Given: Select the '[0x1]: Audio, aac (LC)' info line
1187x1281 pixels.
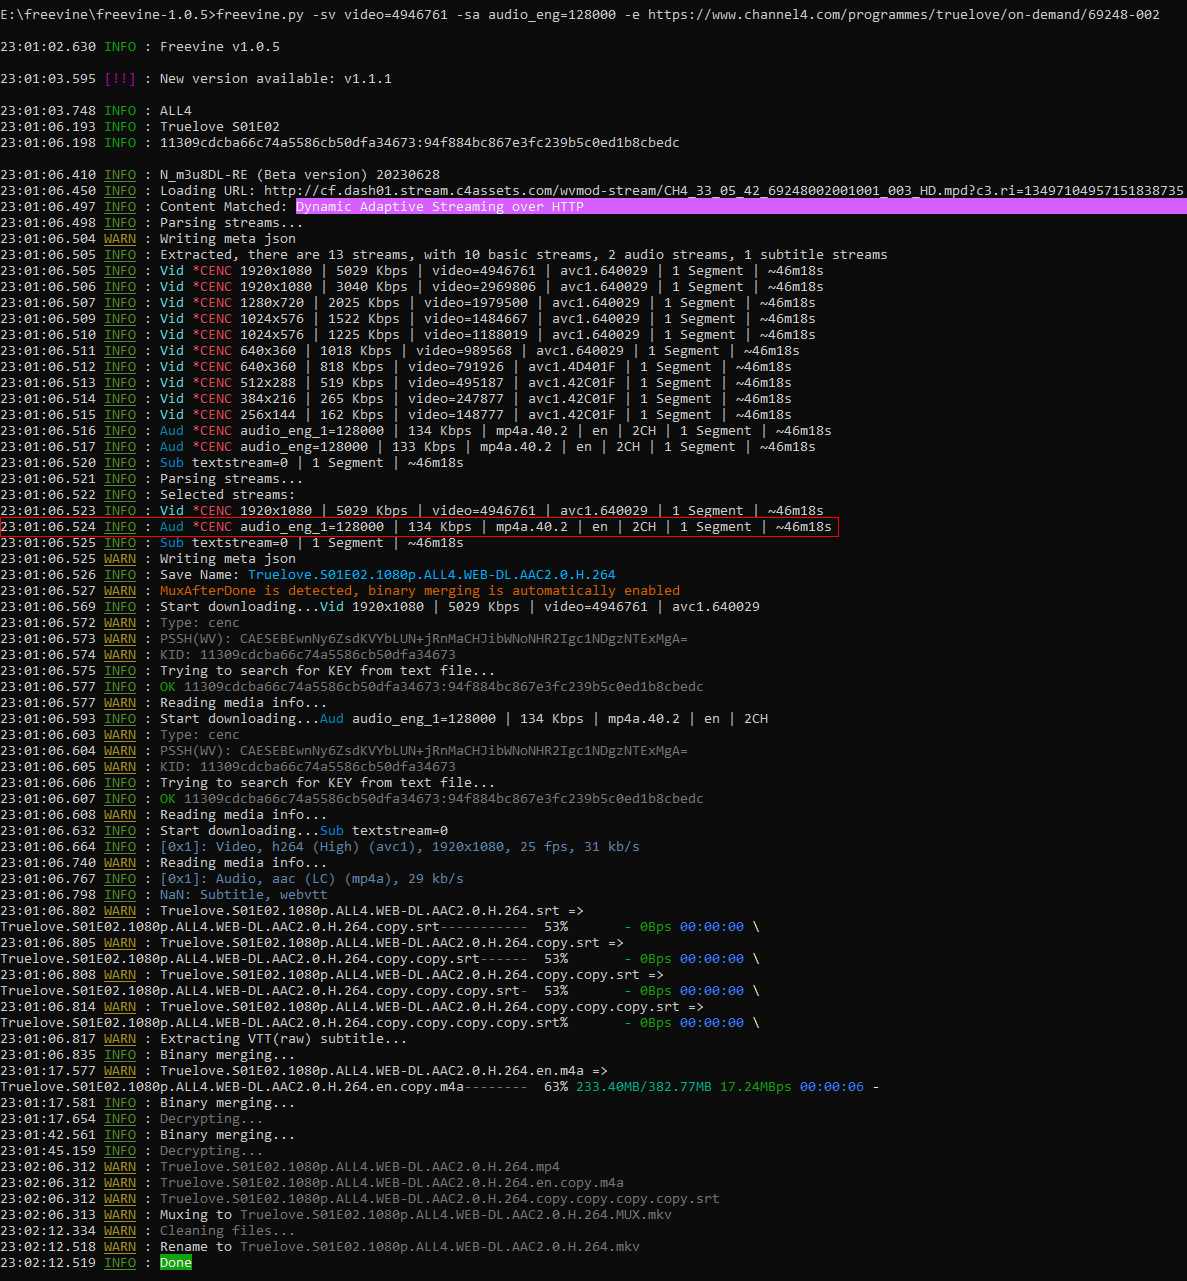Looking at the screenshot, I should point(312,879).
